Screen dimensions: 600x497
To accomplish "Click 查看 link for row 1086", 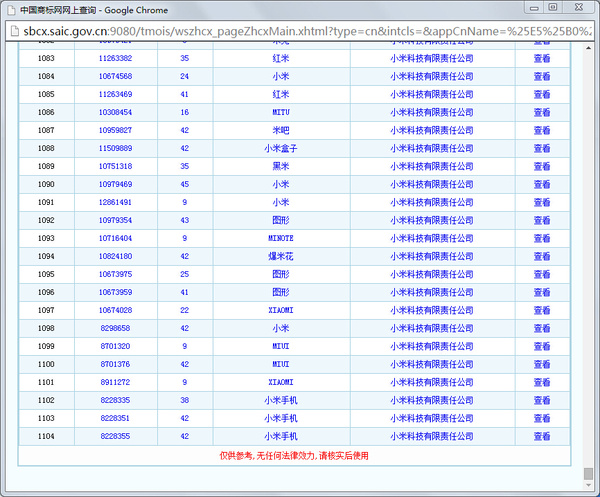I will click(542, 112).
